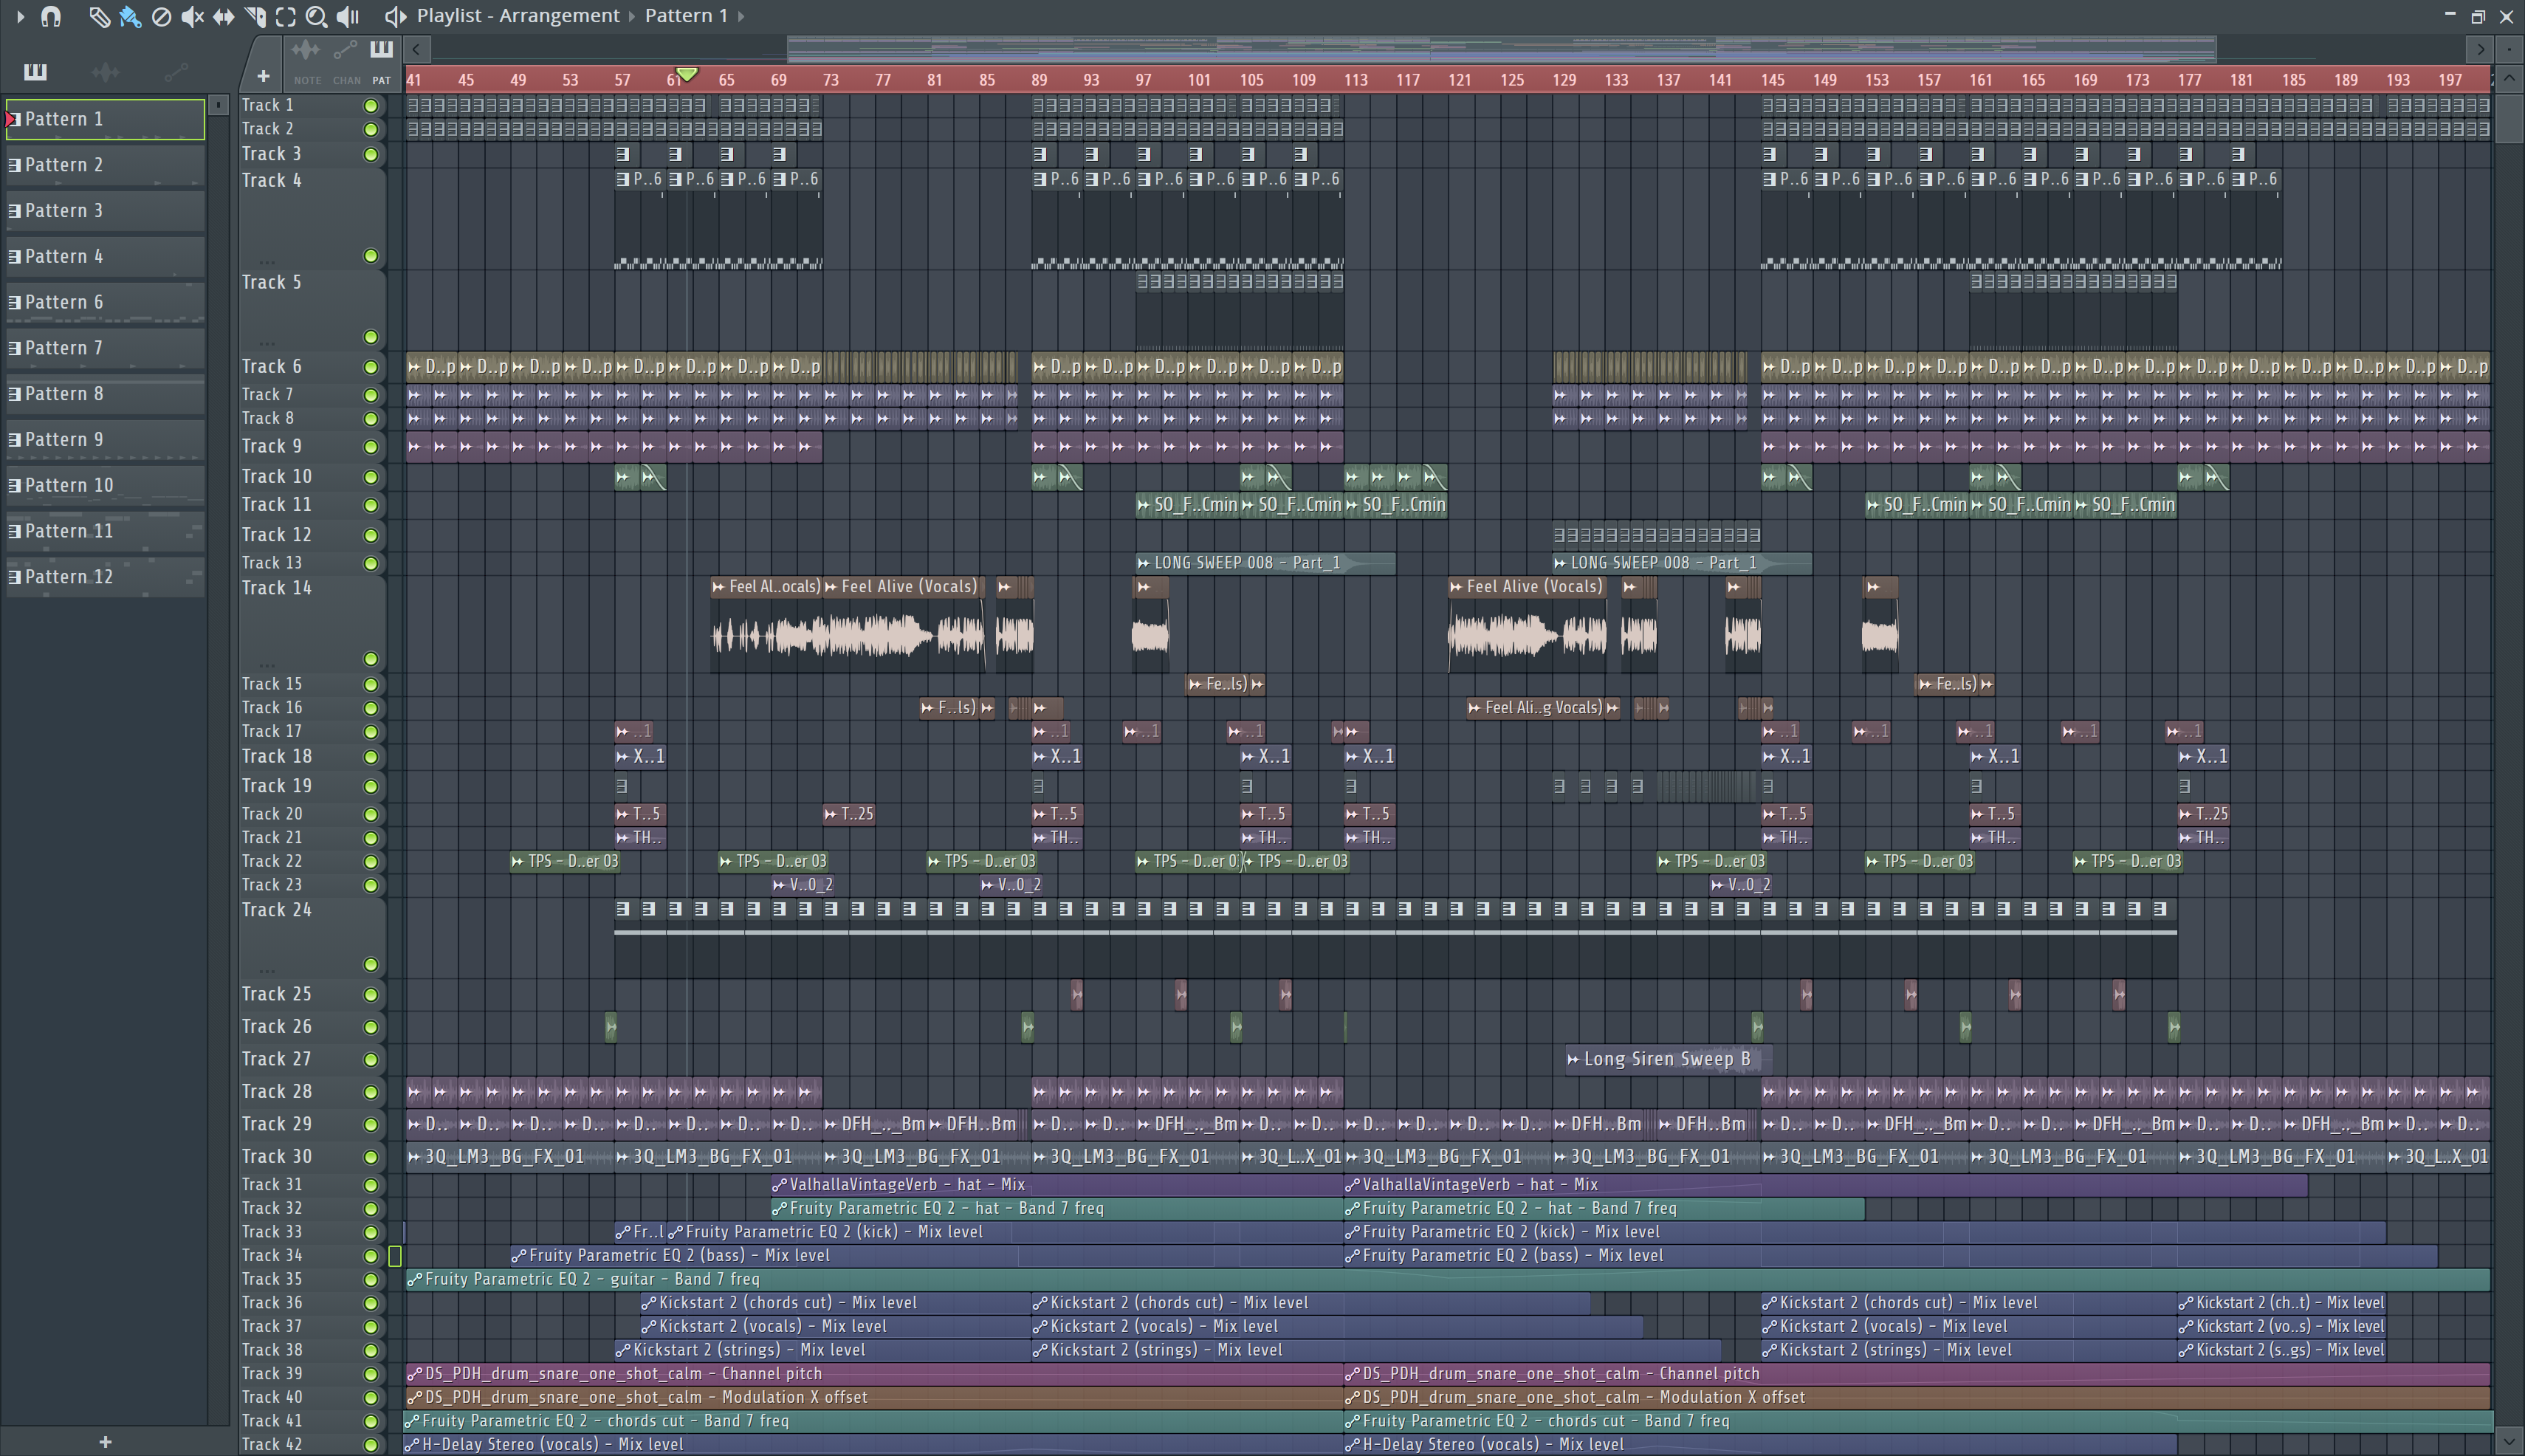The width and height of the screenshot is (2525, 1456).
Task: Select Pattern 12 in the picker
Action: click(105, 577)
